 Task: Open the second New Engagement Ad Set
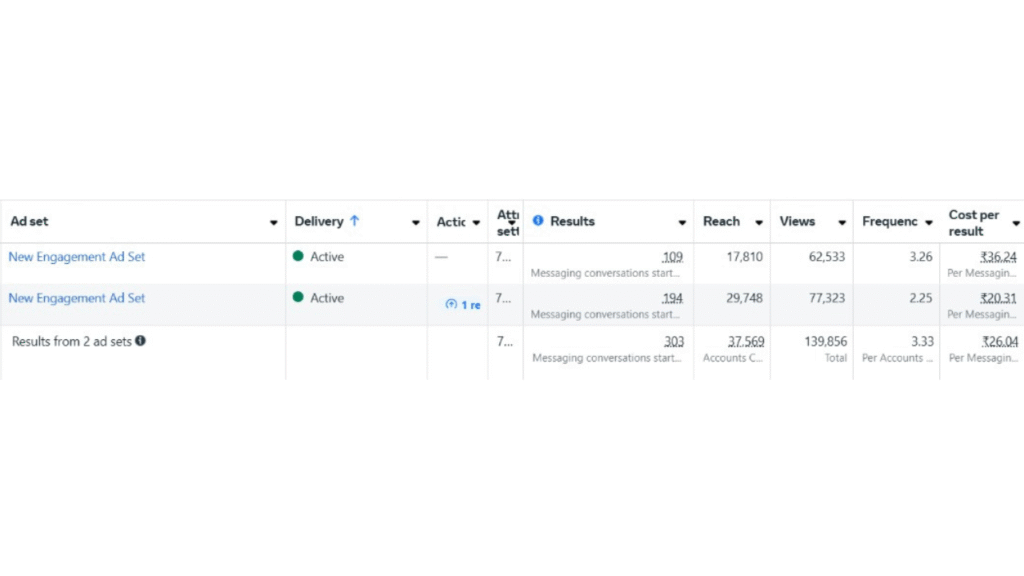pyautogui.click(x=77, y=298)
